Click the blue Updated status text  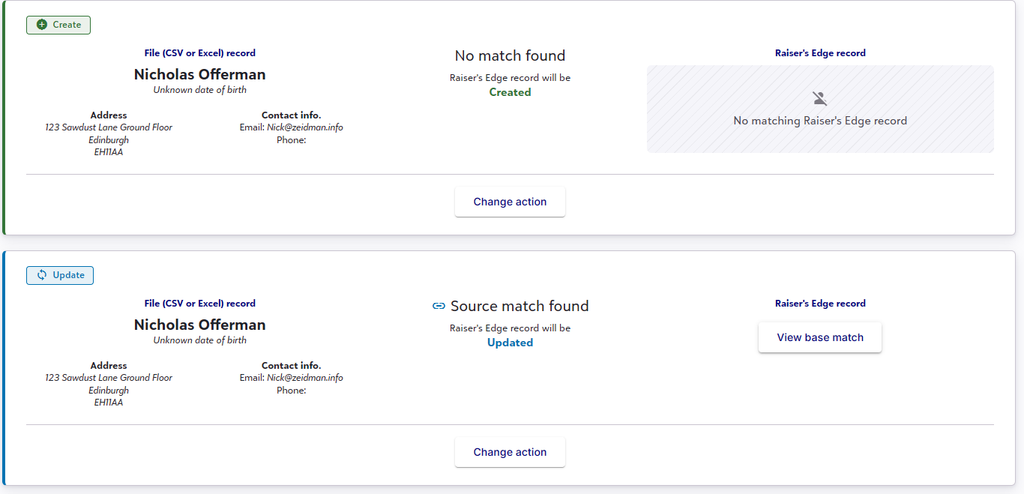pyautogui.click(x=510, y=342)
